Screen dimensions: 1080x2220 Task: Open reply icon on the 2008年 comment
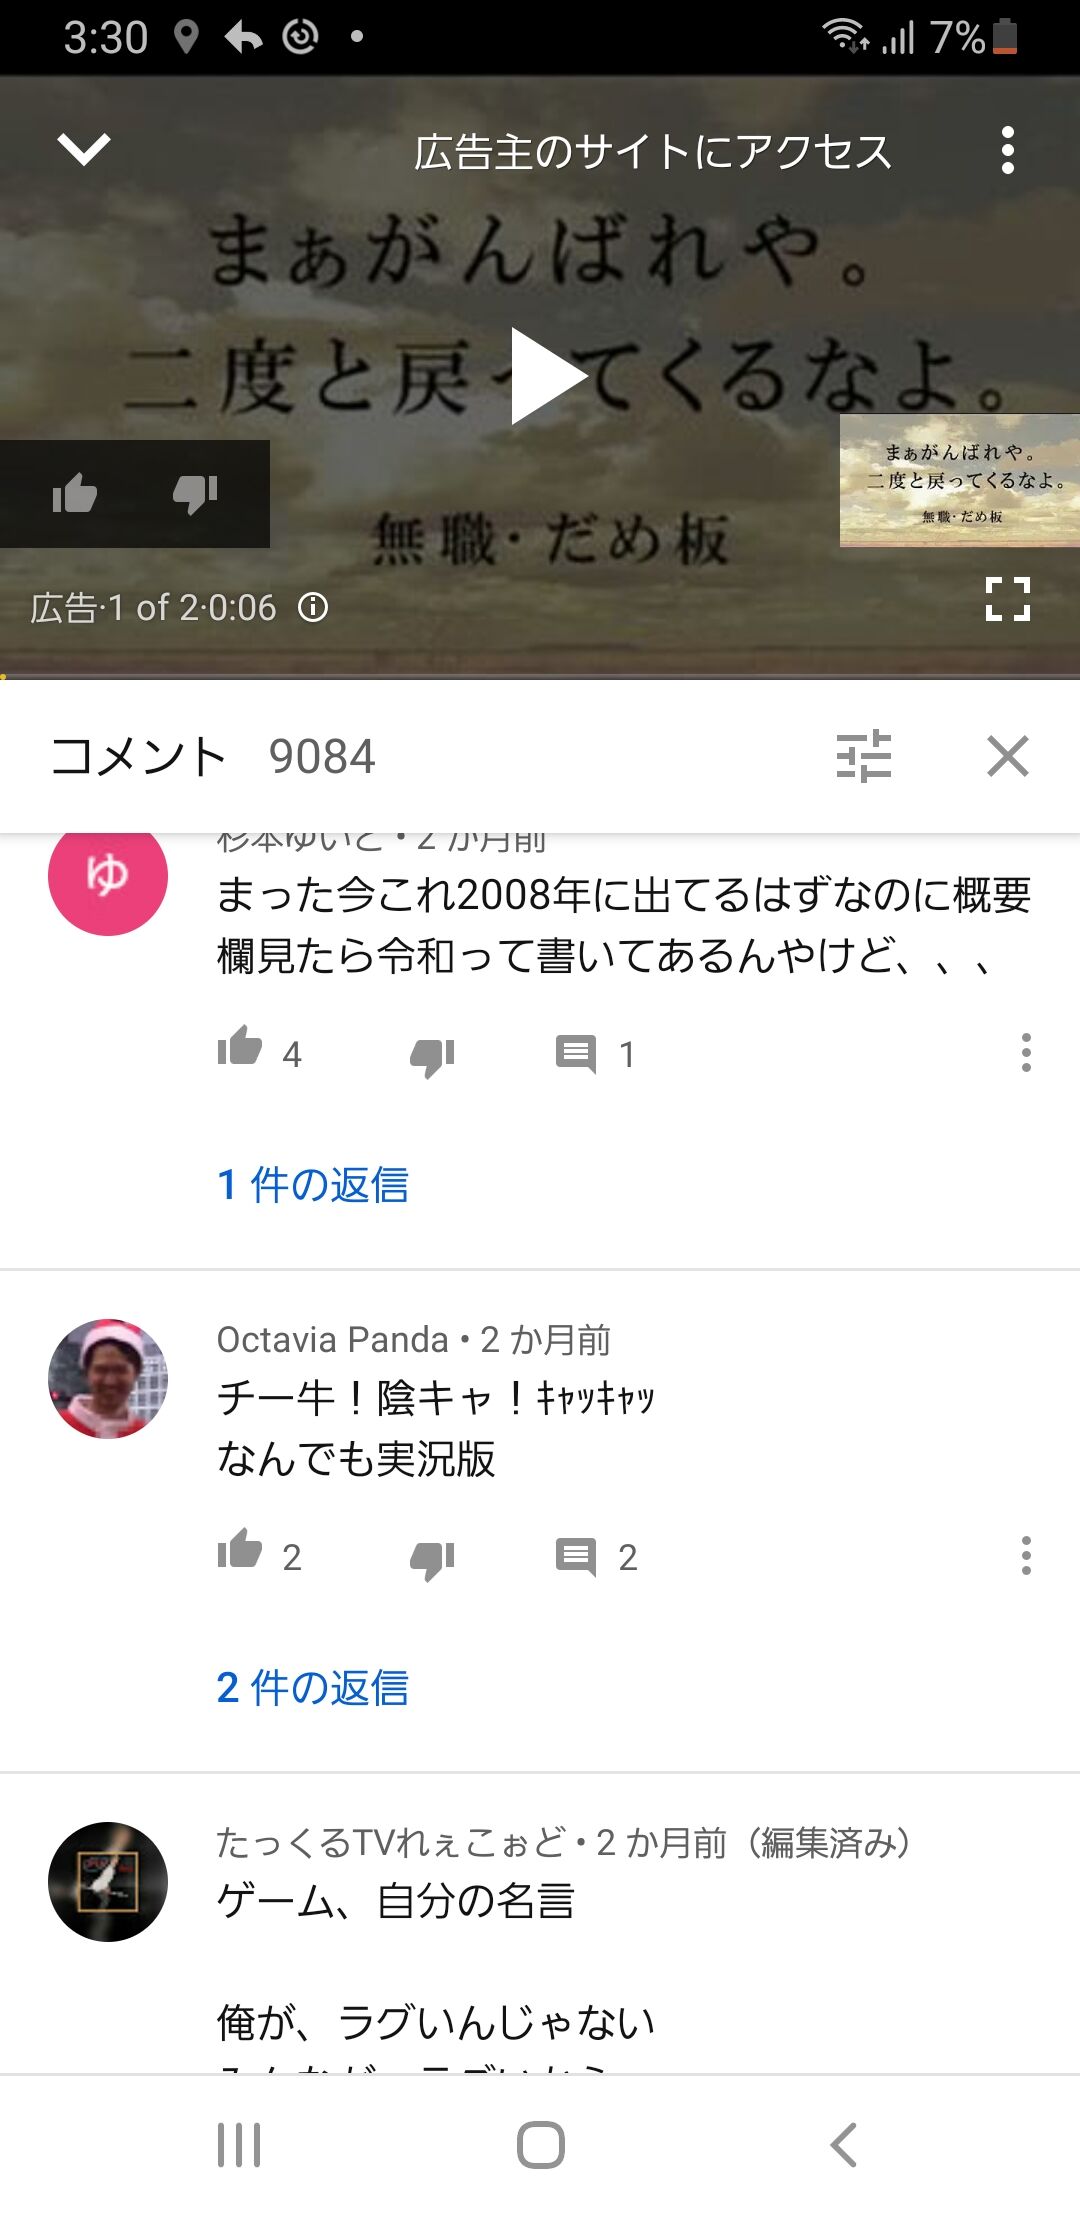pos(576,1054)
